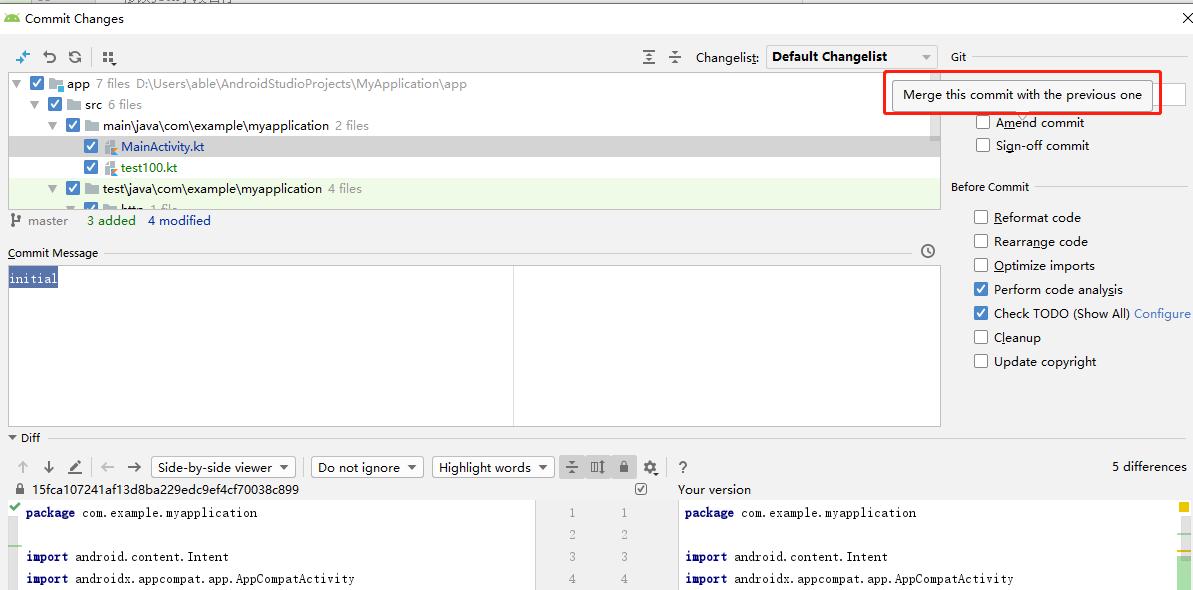
Task: Click the Rollback changes icon
Action: [x=49, y=57]
